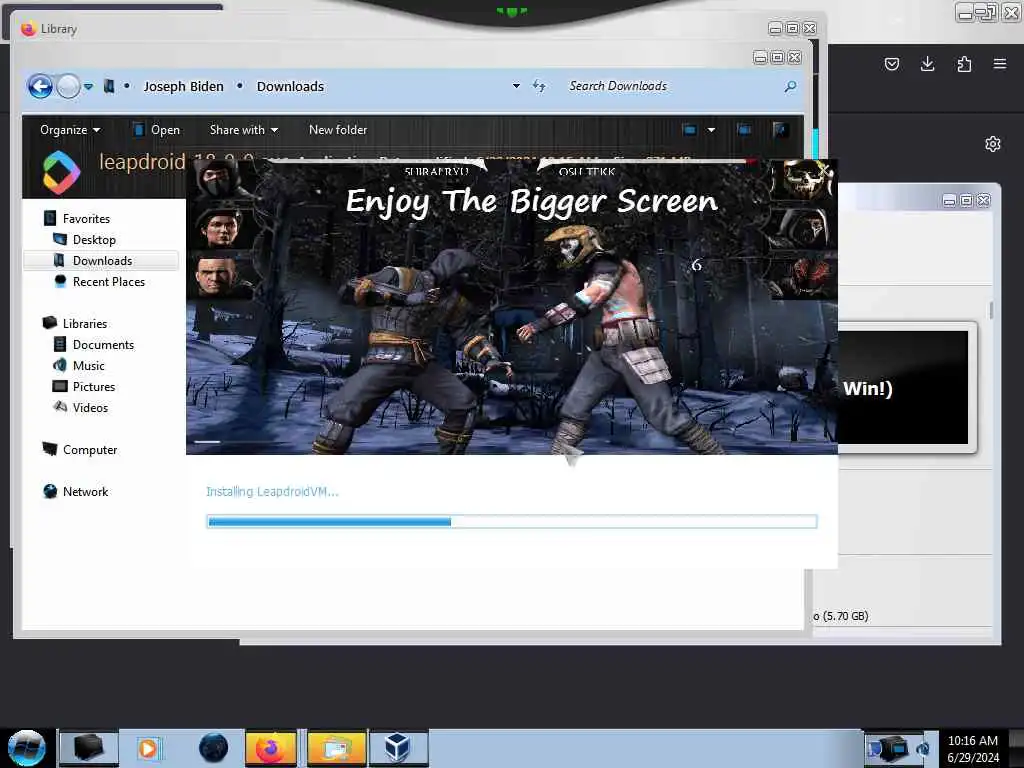The height and width of the screenshot is (768, 1024).
Task: Open the Organize menu
Action: [70, 130]
